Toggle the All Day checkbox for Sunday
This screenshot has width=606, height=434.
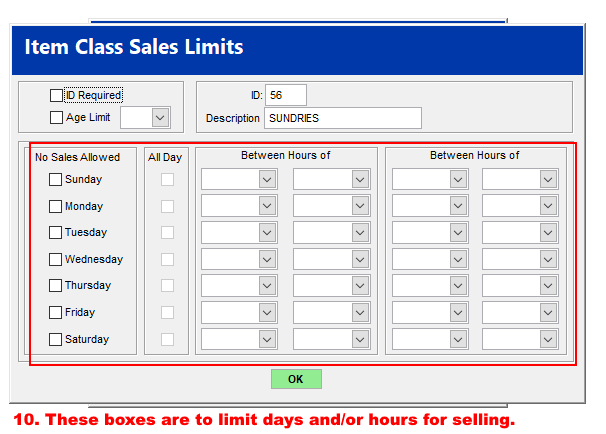(x=167, y=180)
